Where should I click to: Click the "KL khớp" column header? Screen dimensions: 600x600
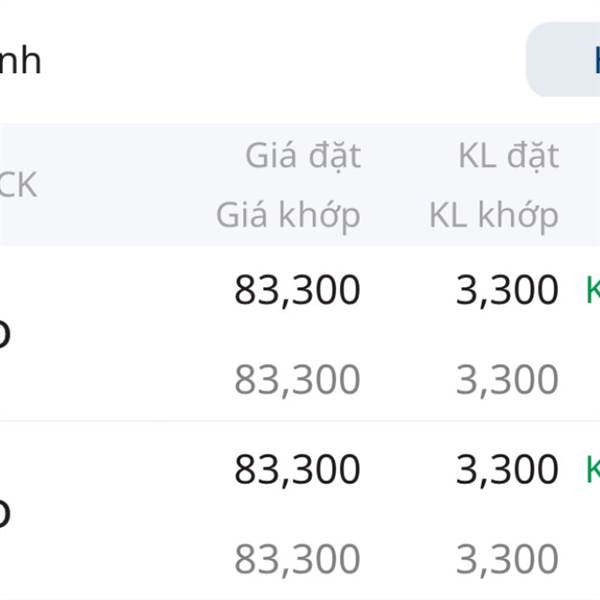tap(494, 215)
